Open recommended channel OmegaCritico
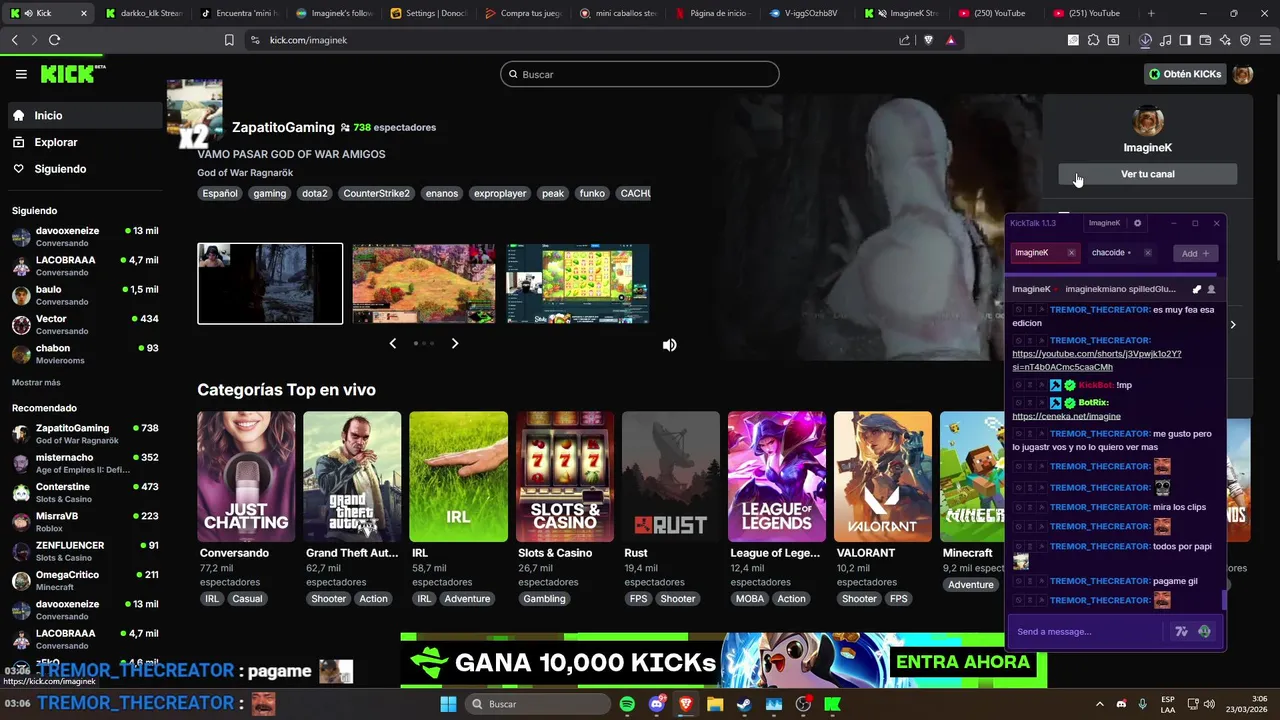 84,580
